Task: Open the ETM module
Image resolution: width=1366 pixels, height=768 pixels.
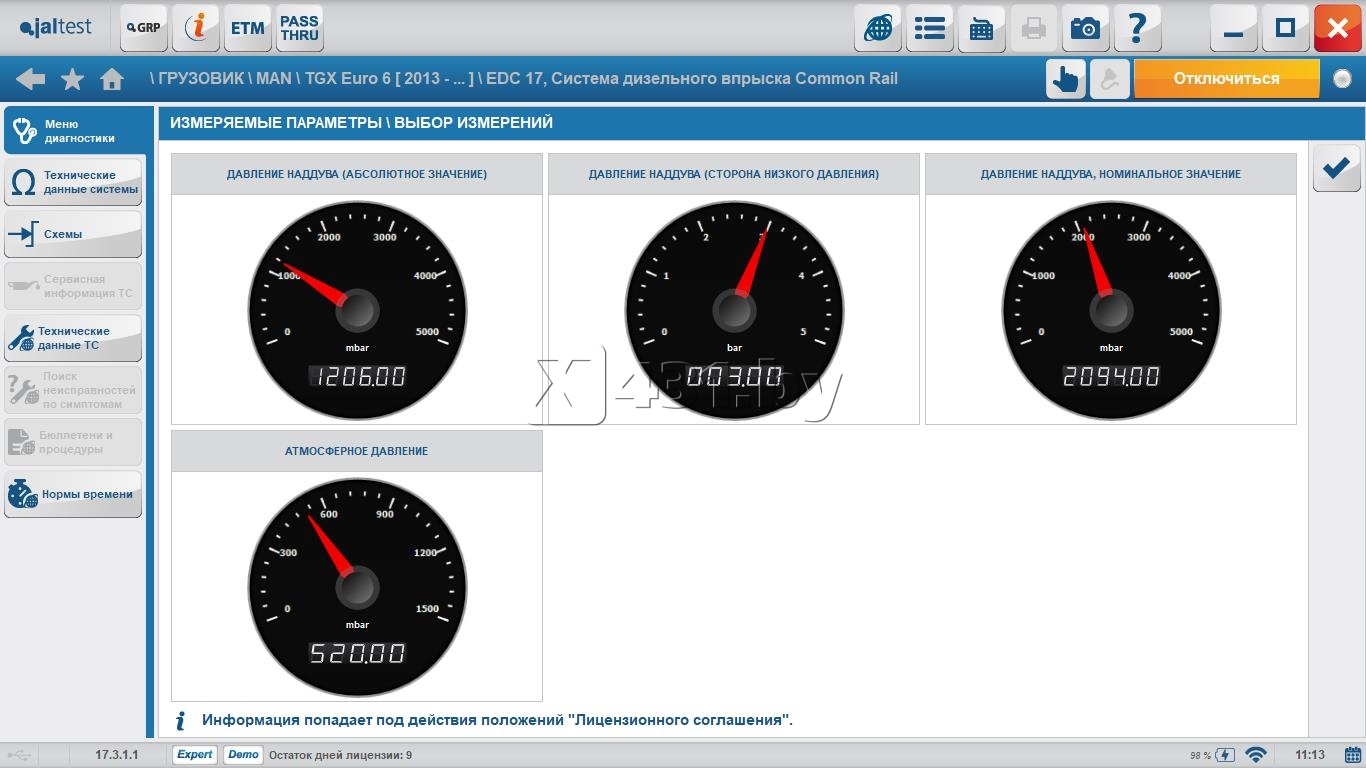Action: point(248,28)
